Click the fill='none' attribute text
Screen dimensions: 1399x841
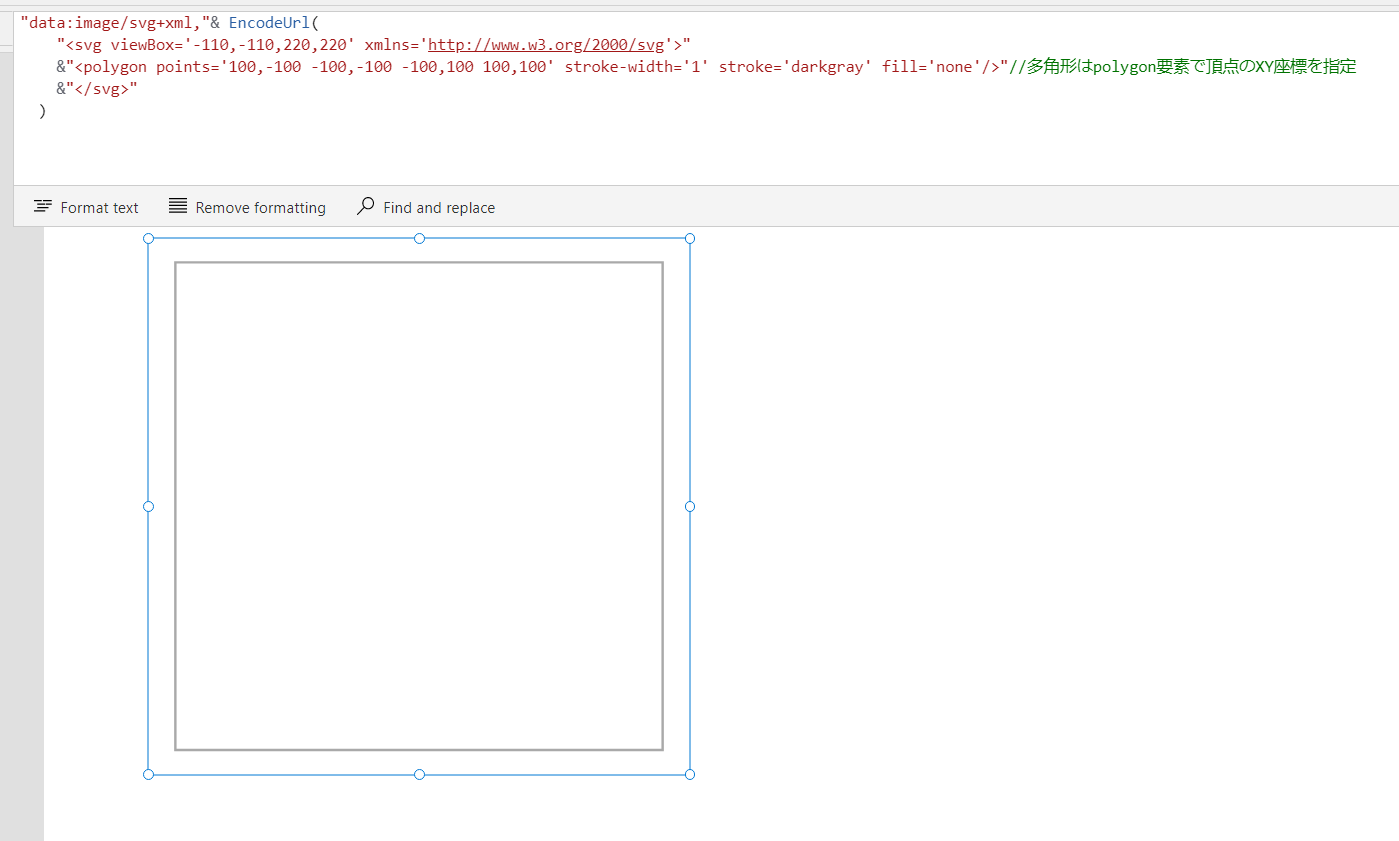(x=932, y=66)
